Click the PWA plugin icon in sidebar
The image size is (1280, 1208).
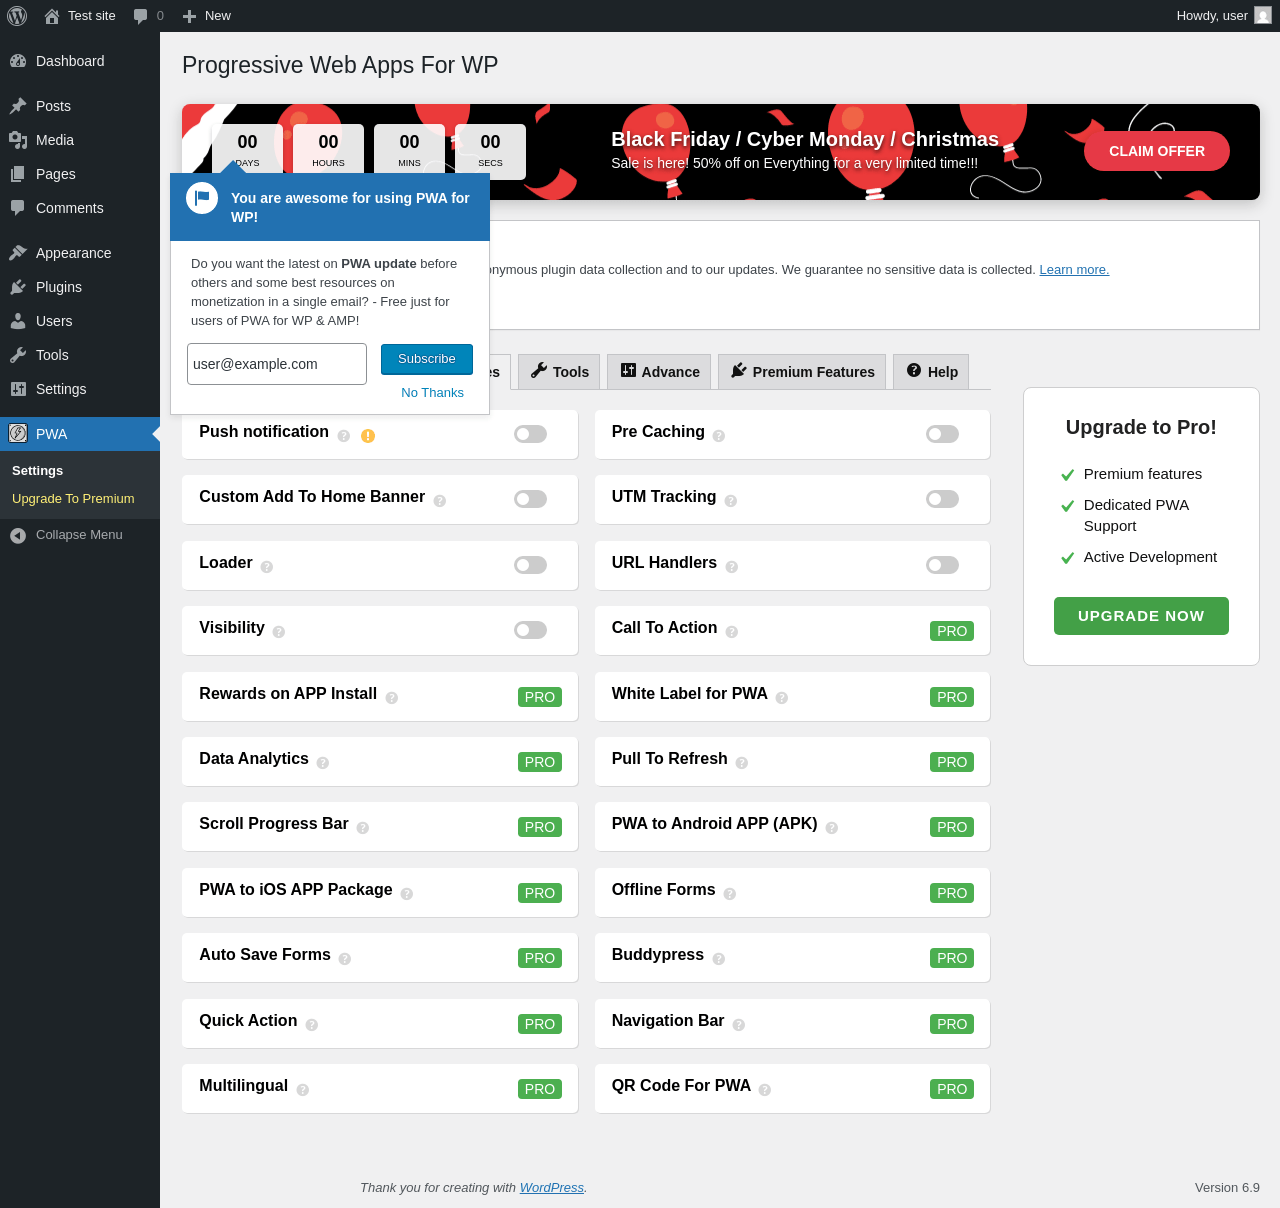tap(18, 433)
